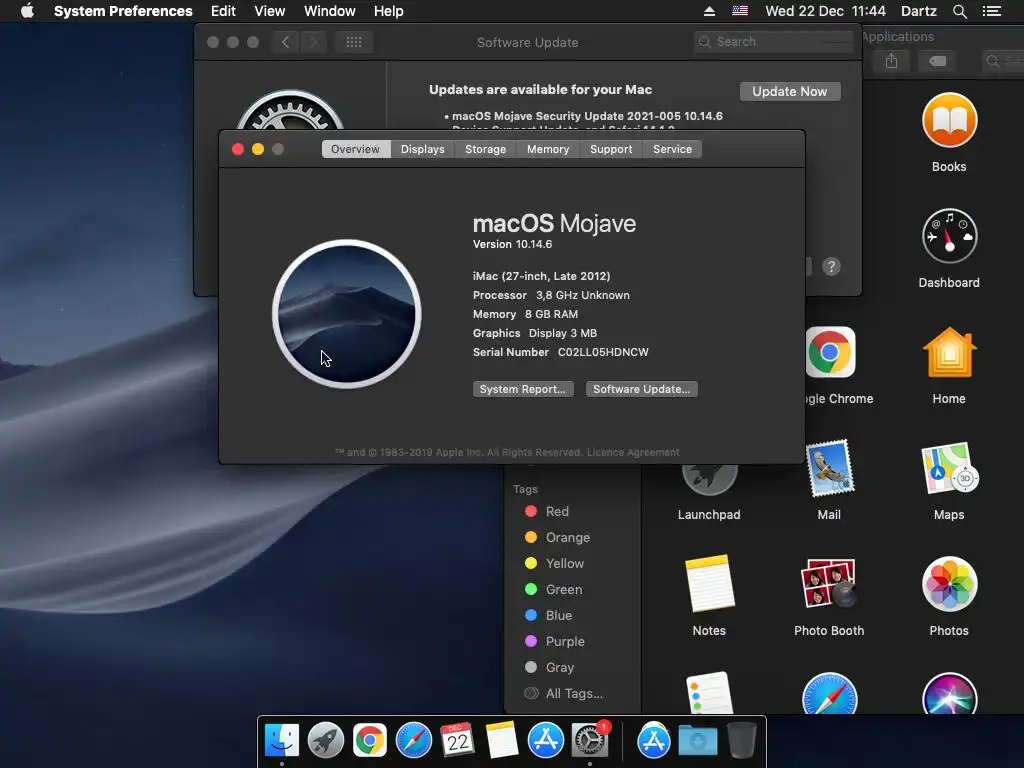1024x768 pixels.
Task: Click the Software Update button
Action: coord(641,389)
